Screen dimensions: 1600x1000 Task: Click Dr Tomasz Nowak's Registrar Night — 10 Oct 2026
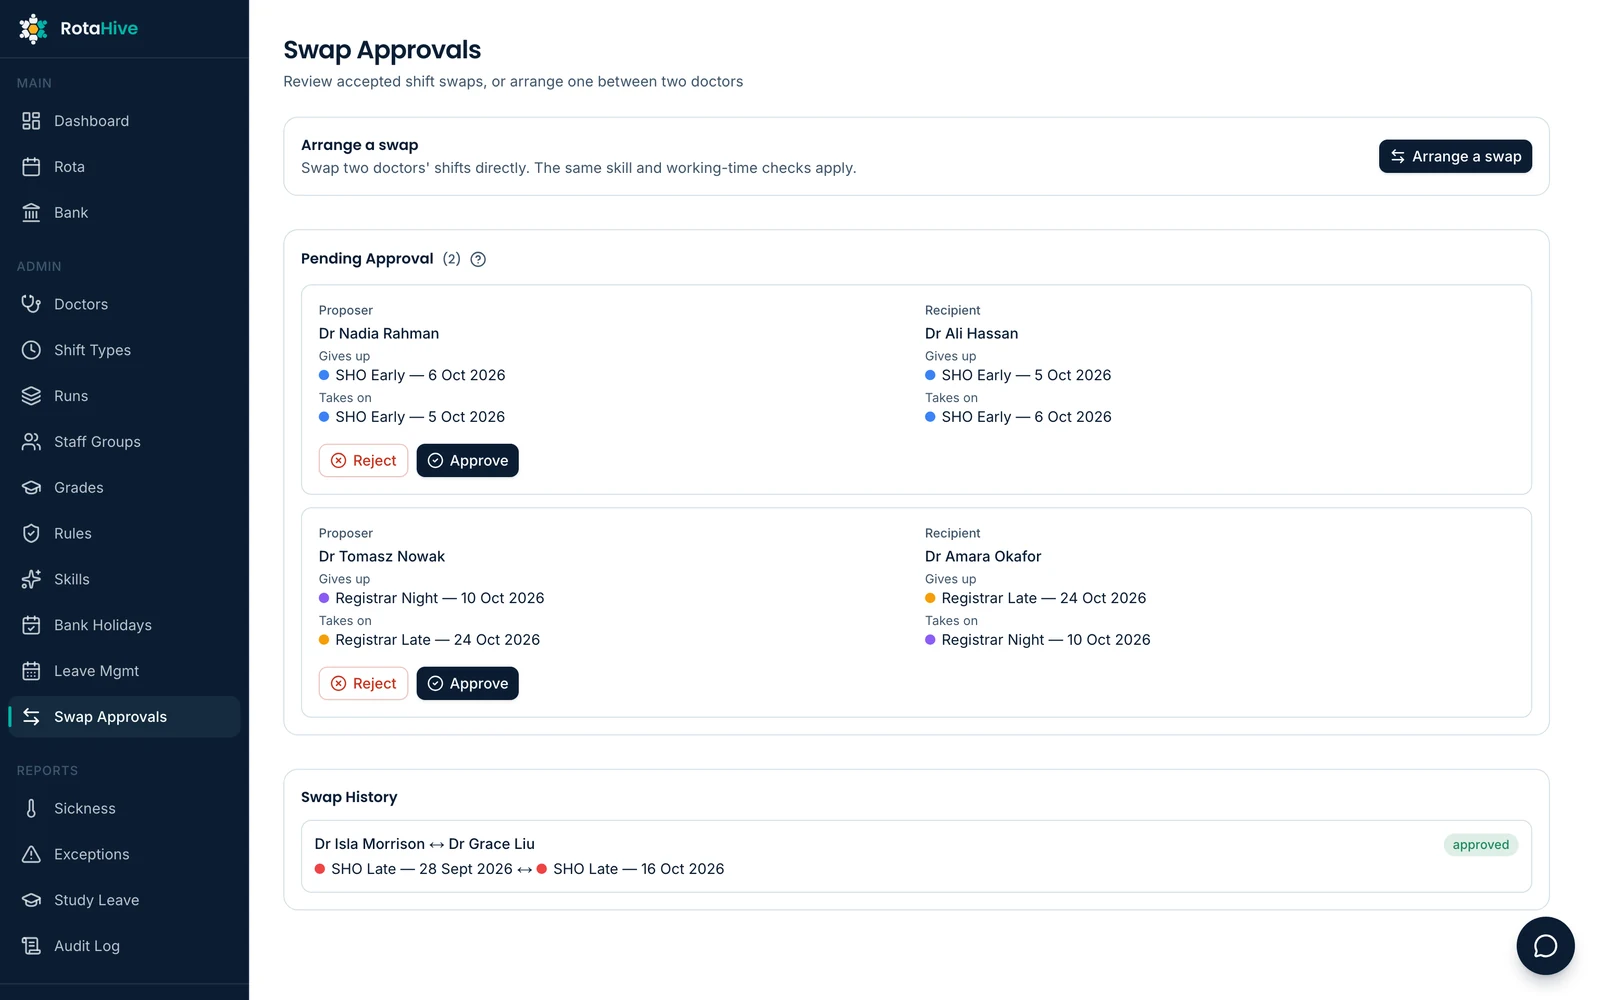coord(432,598)
